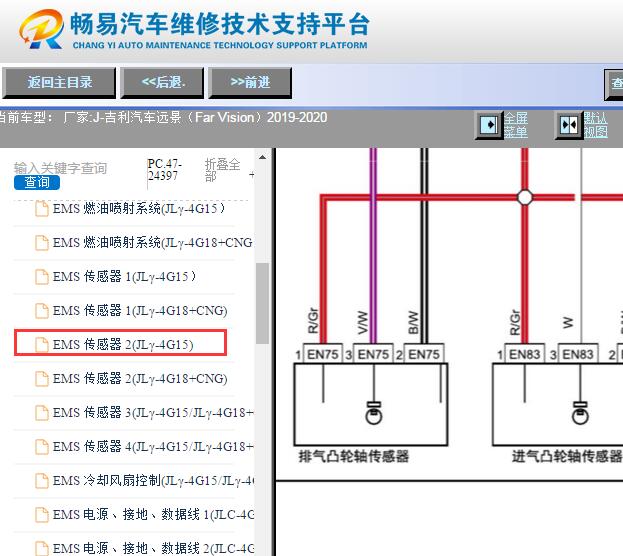
Task: Click document icon beside EMS 燃油喷射系统(JLγ-4G15)
Action: pos(42,209)
